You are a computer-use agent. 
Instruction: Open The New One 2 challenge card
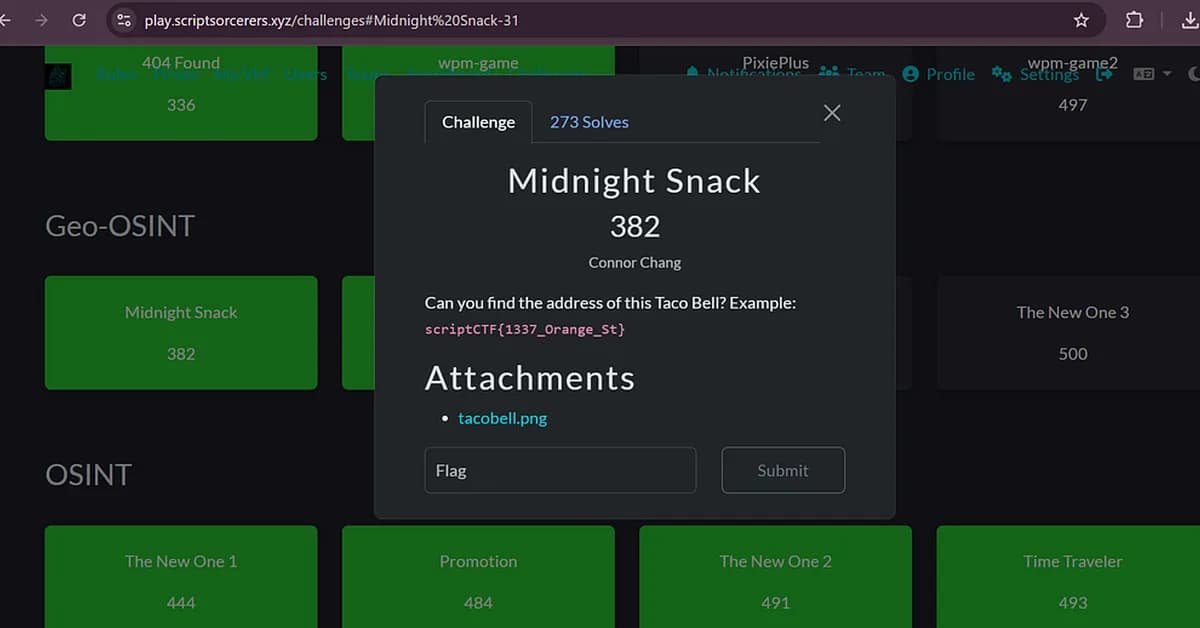point(775,577)
